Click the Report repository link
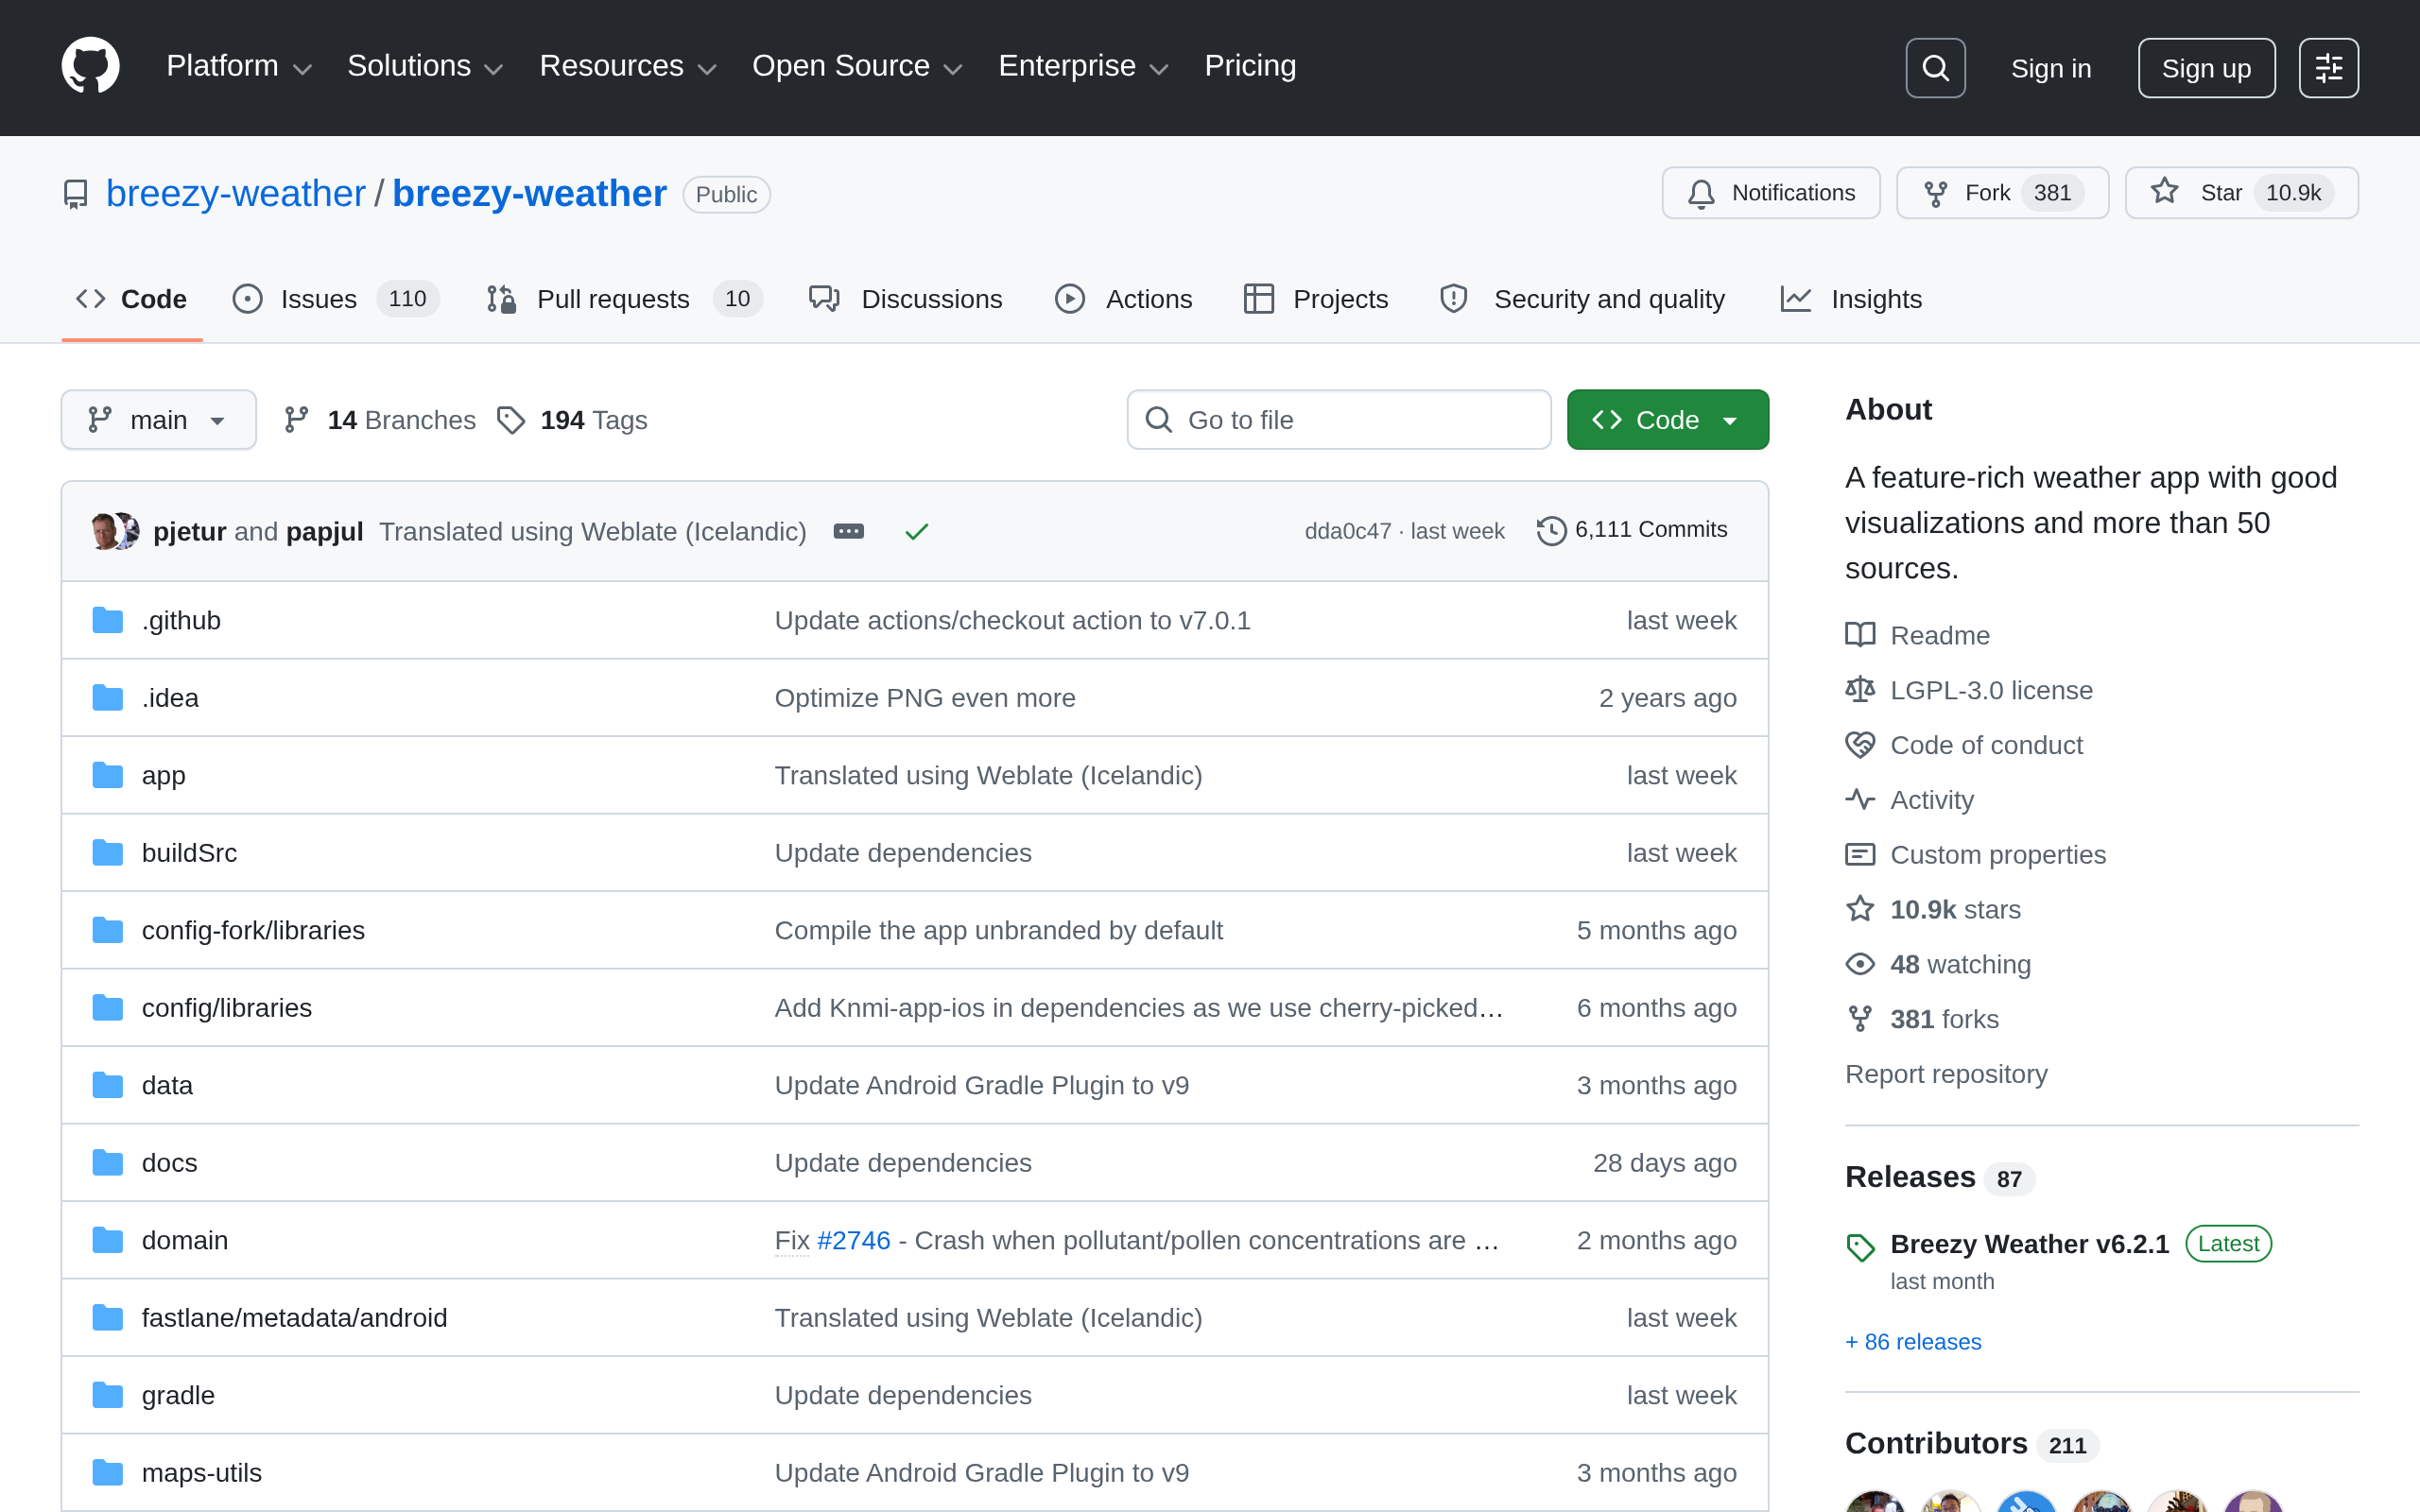This screenshot has height=1512, width=2420. point(1946,1074)
